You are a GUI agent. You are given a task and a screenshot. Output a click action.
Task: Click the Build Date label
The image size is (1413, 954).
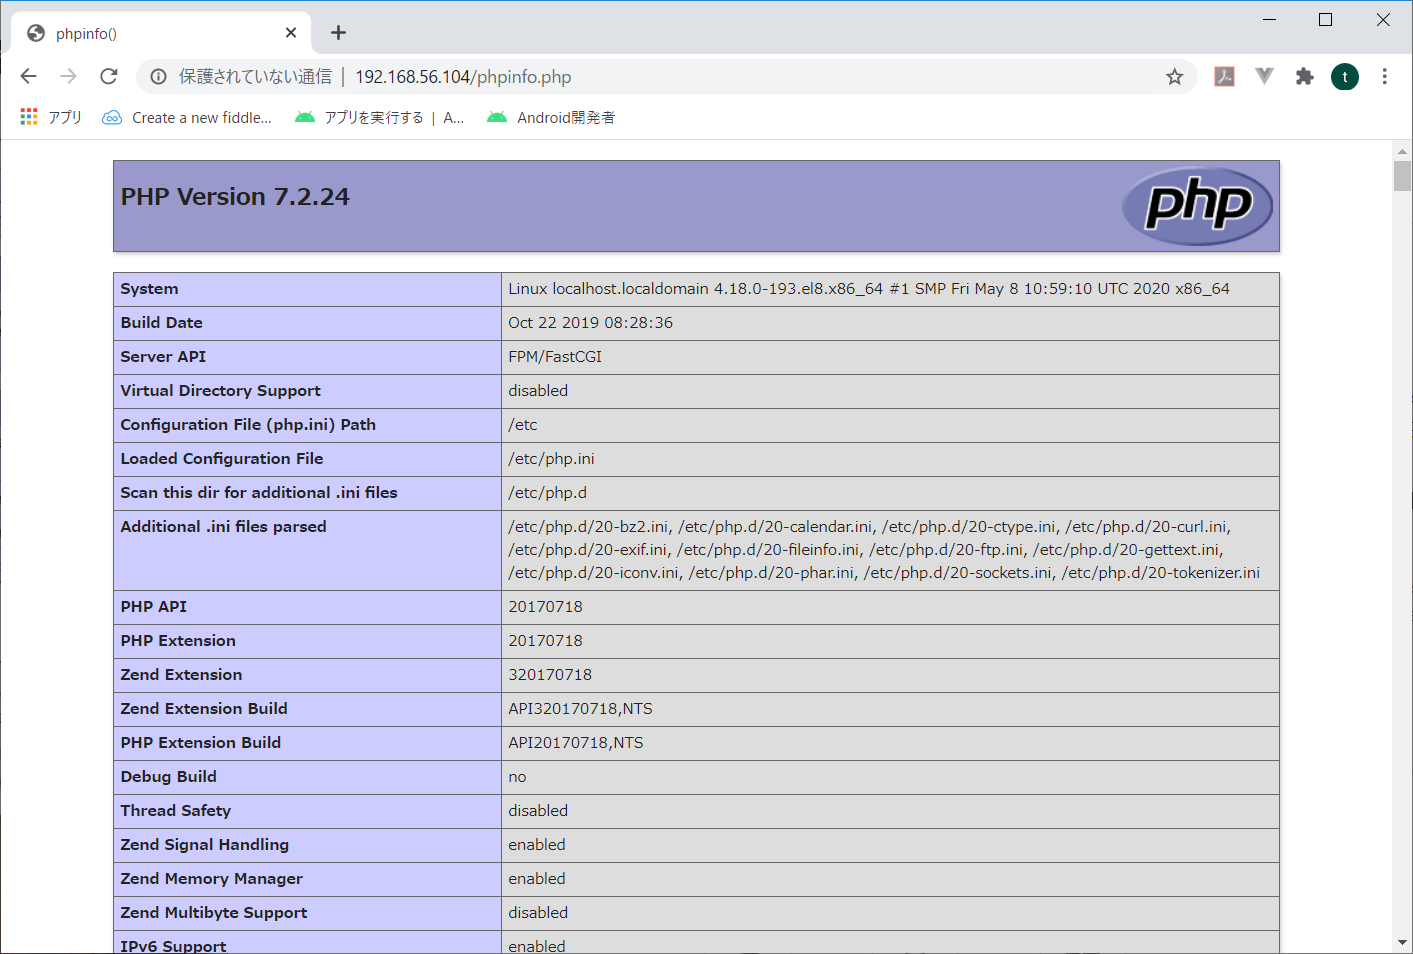pos(161,323)
